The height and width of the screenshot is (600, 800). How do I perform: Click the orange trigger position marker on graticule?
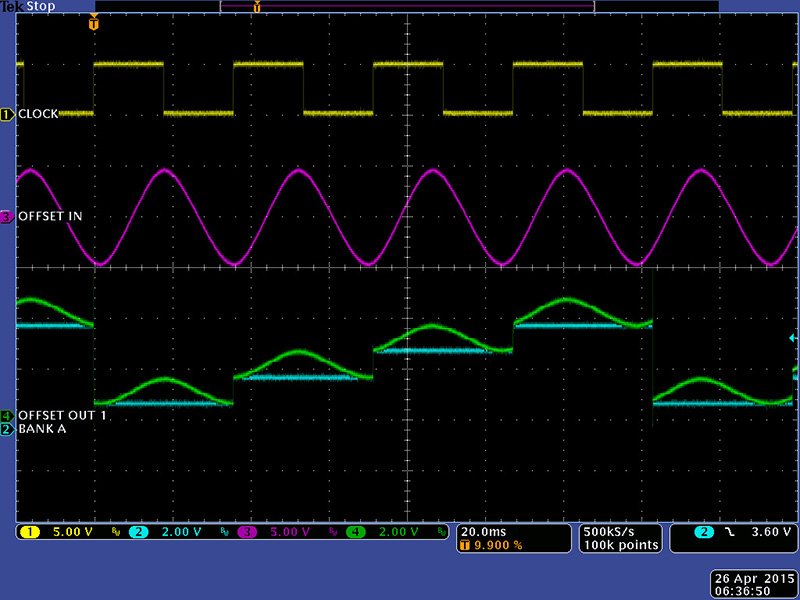tap(94, 23)
